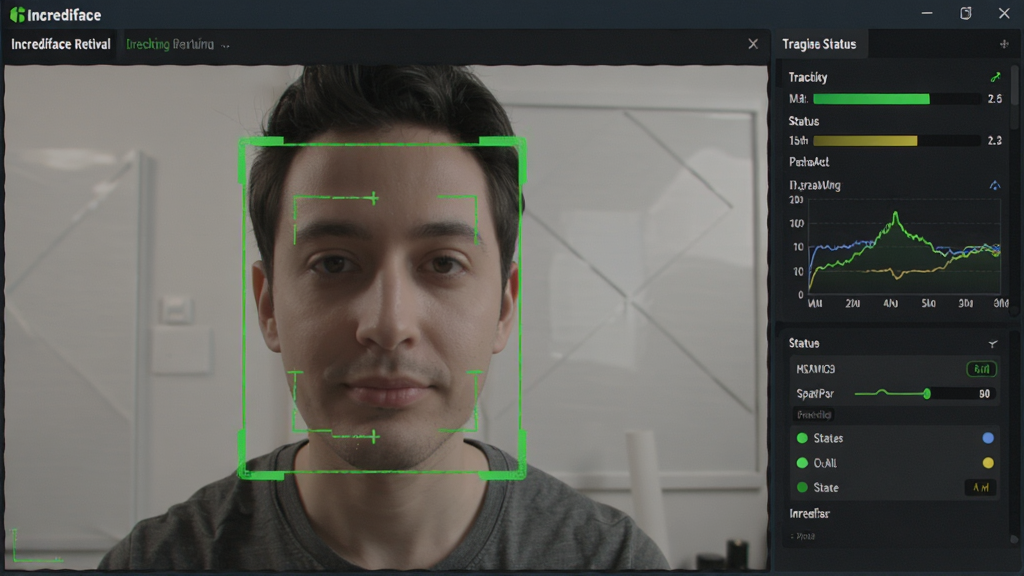Click the green Incrediface logo icon
The width and height of the screenshot is (1024, 576).
pos(18,14)
